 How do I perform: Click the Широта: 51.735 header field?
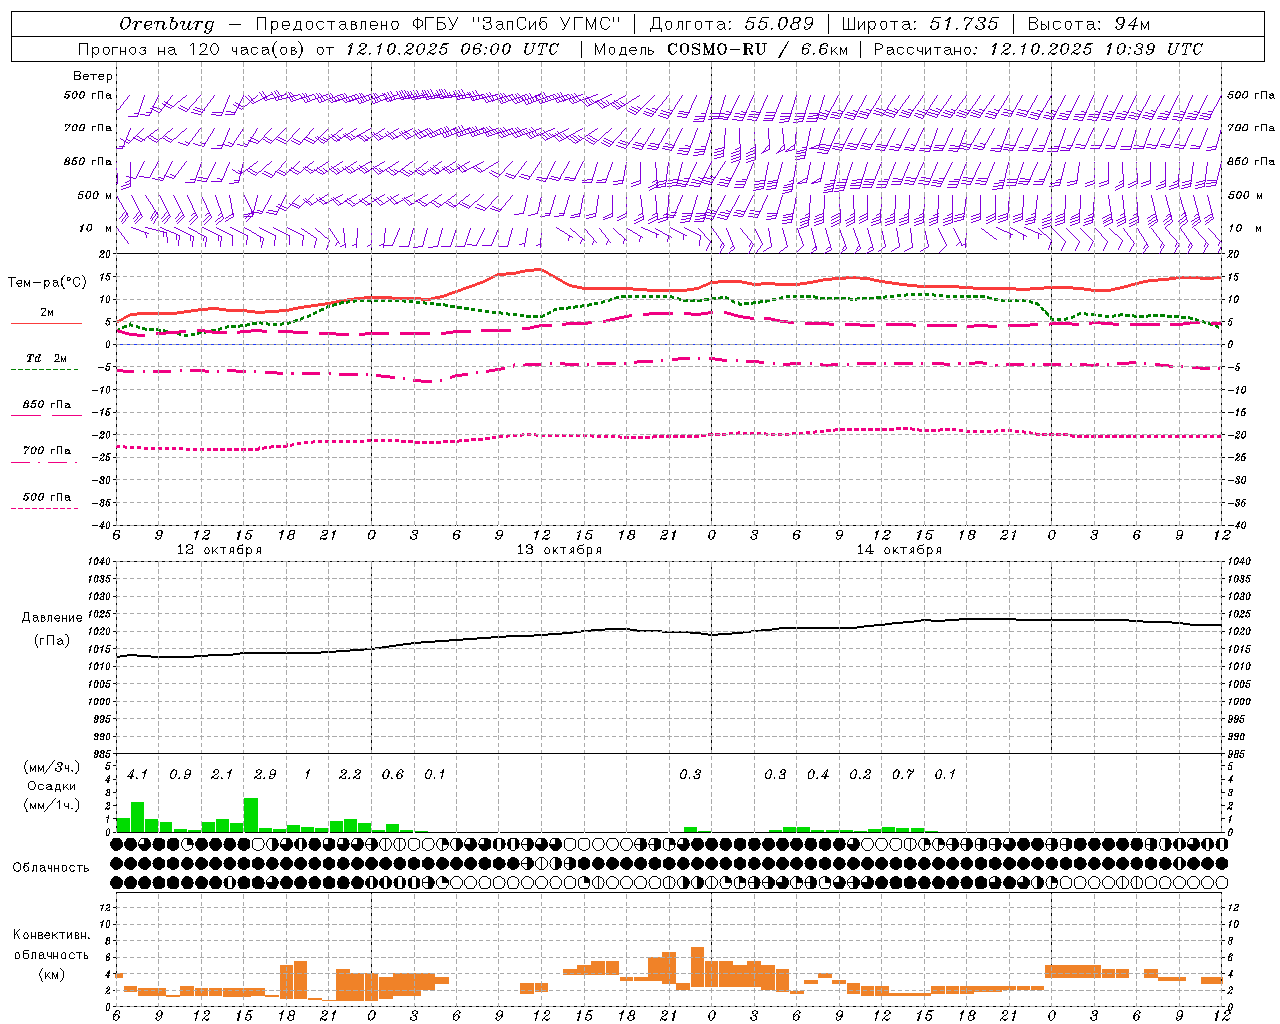(920, 24)
